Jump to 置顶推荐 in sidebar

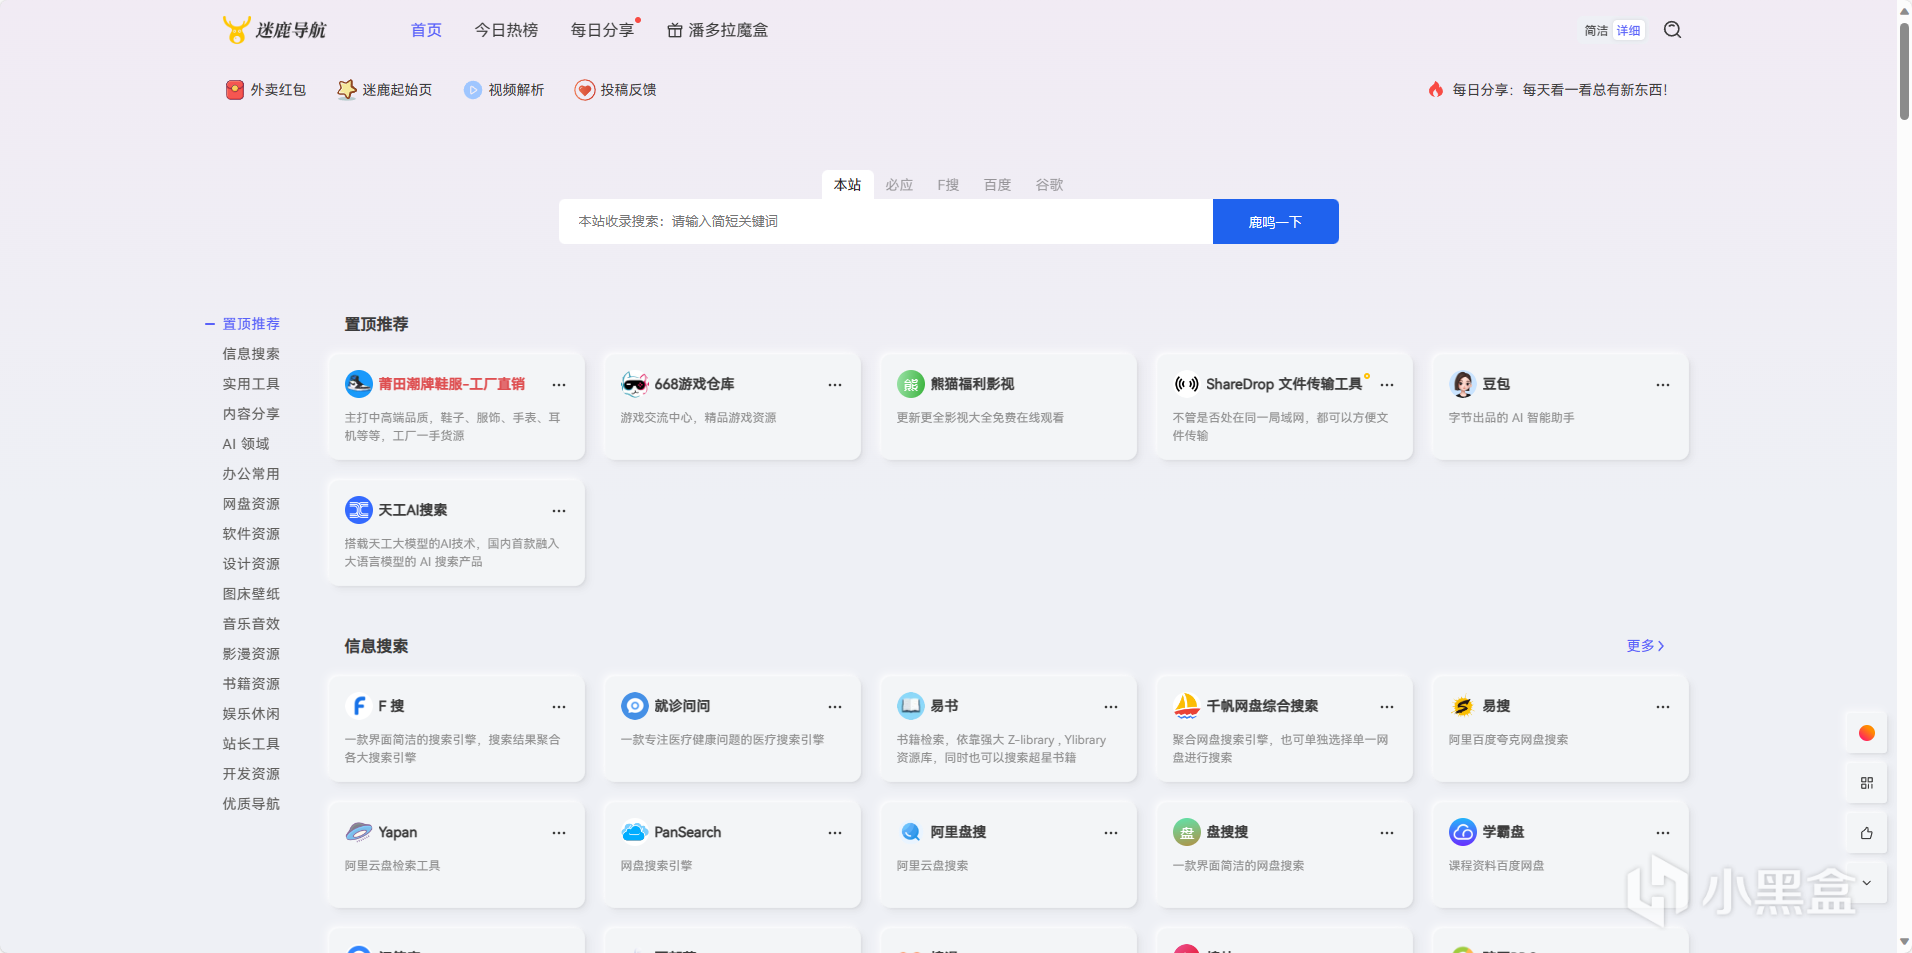[251, 324]
